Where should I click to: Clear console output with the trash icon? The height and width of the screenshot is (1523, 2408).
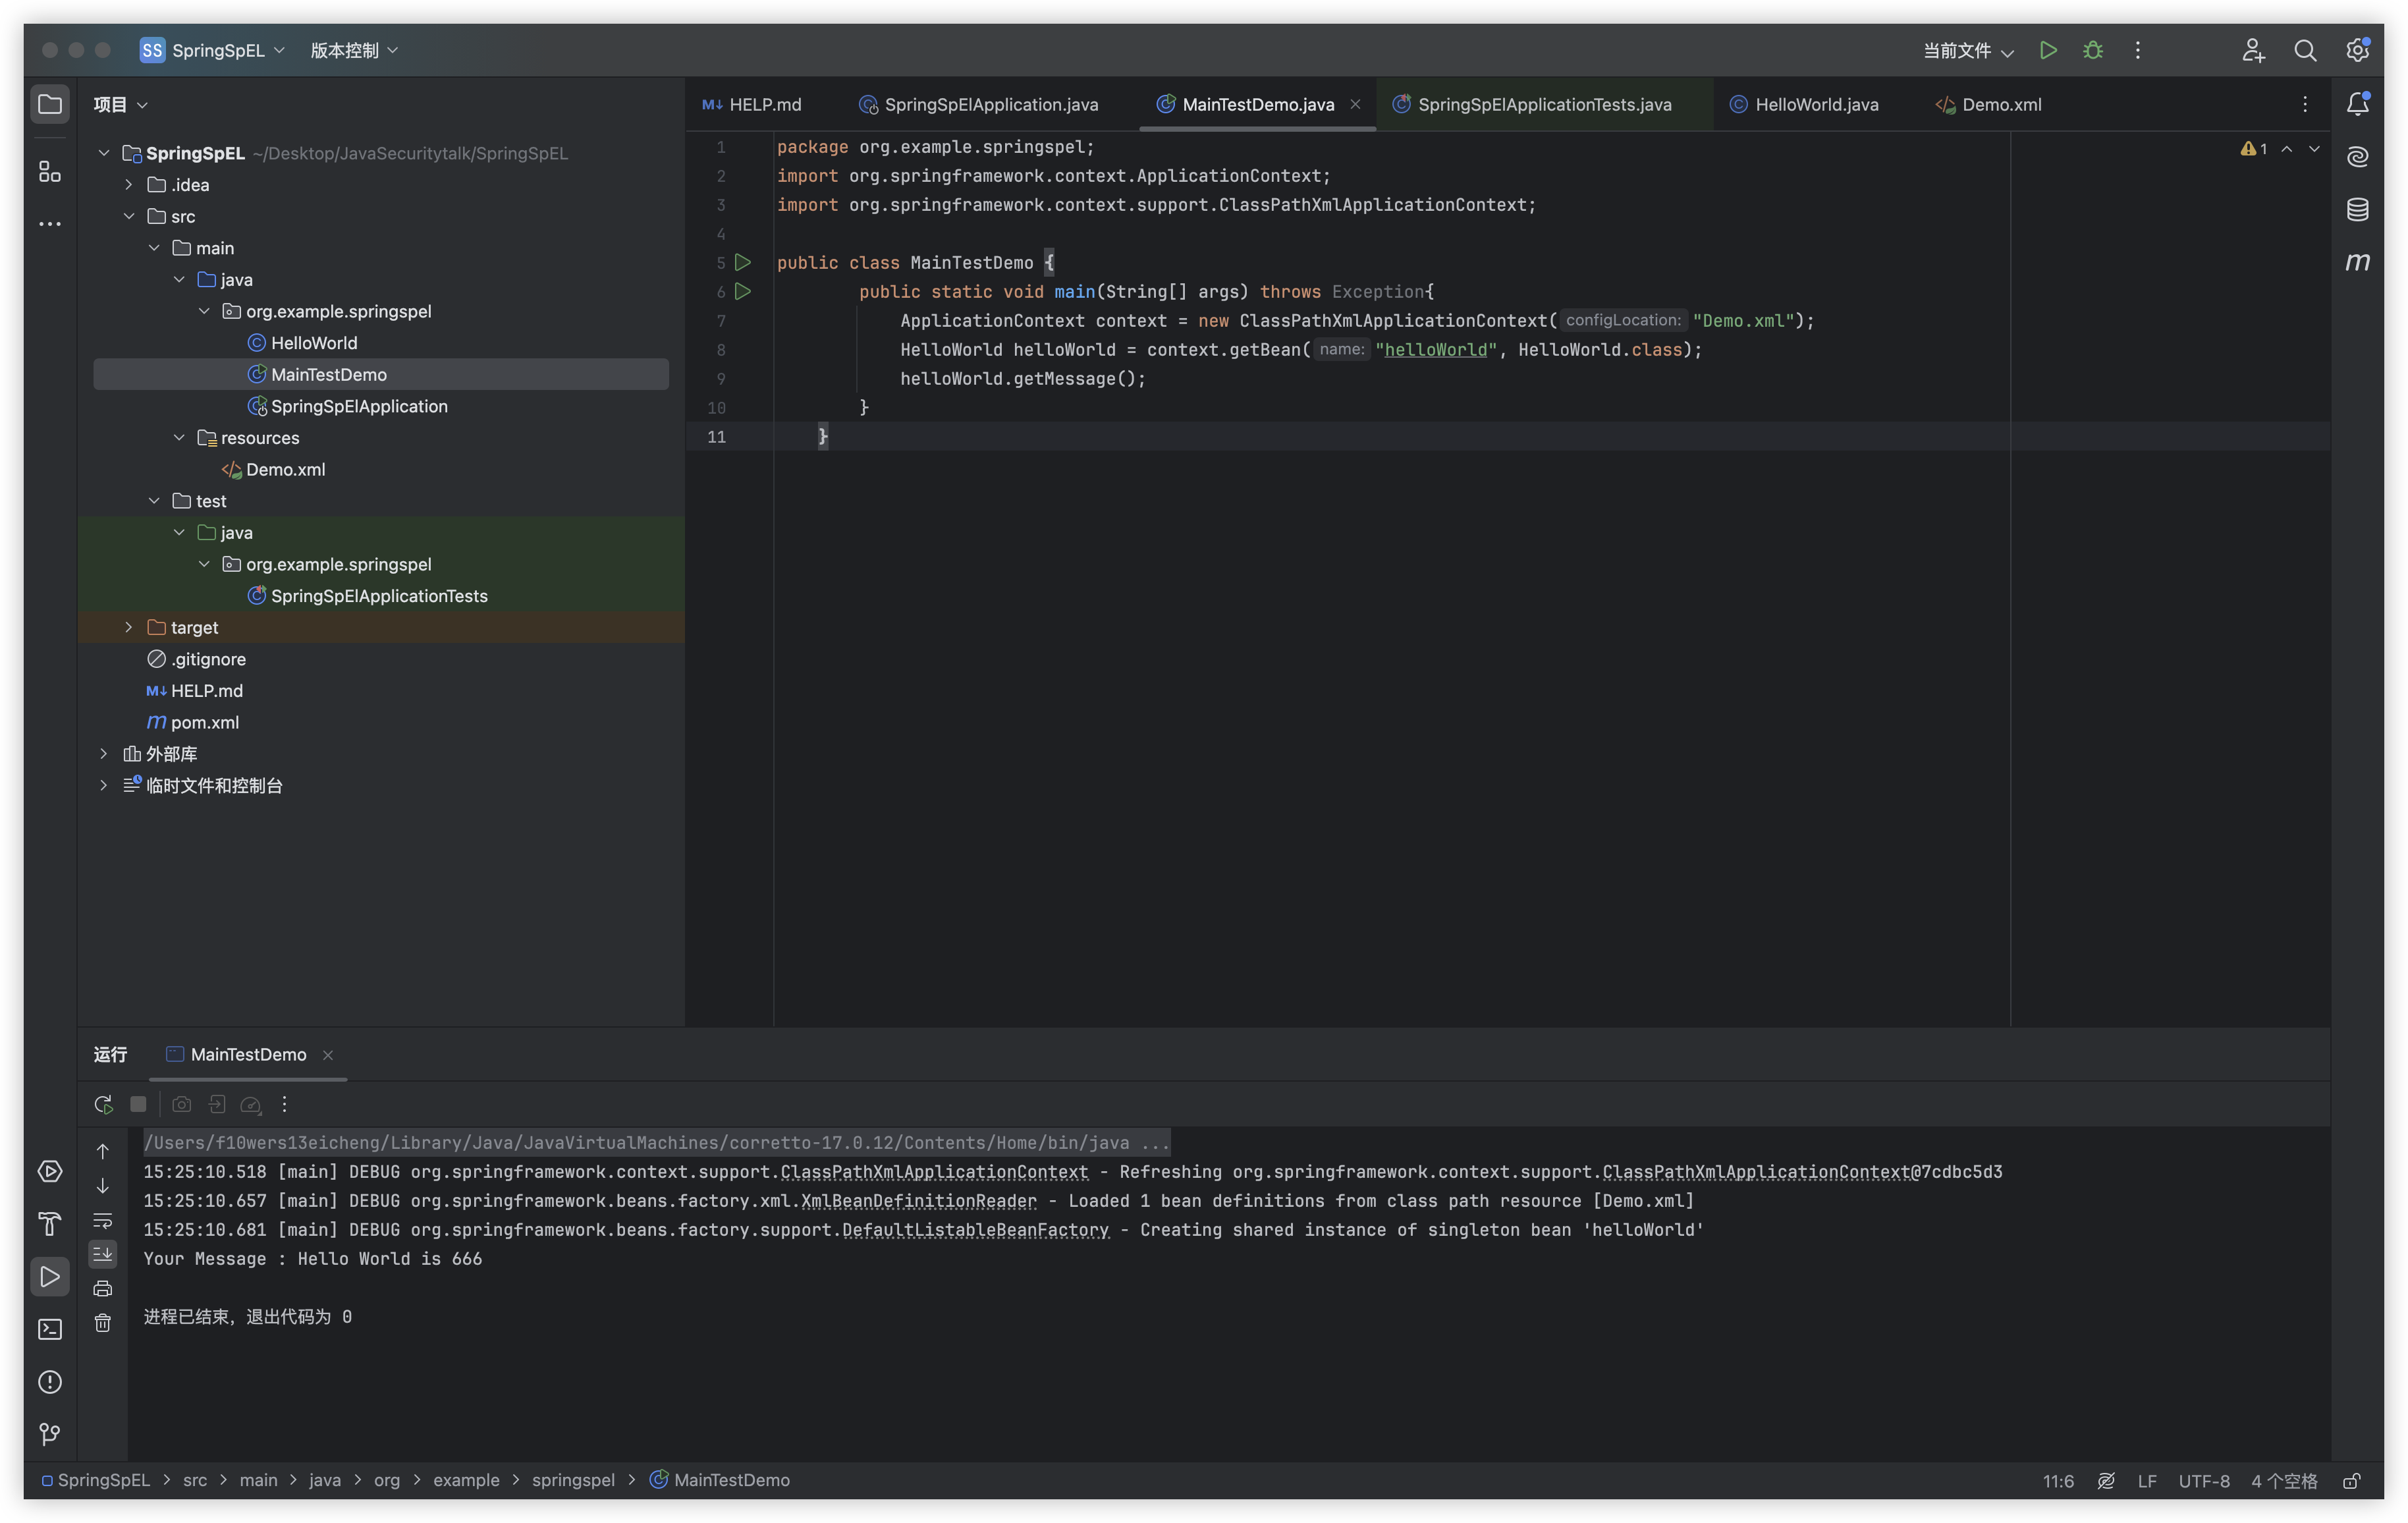point(102,1323)
